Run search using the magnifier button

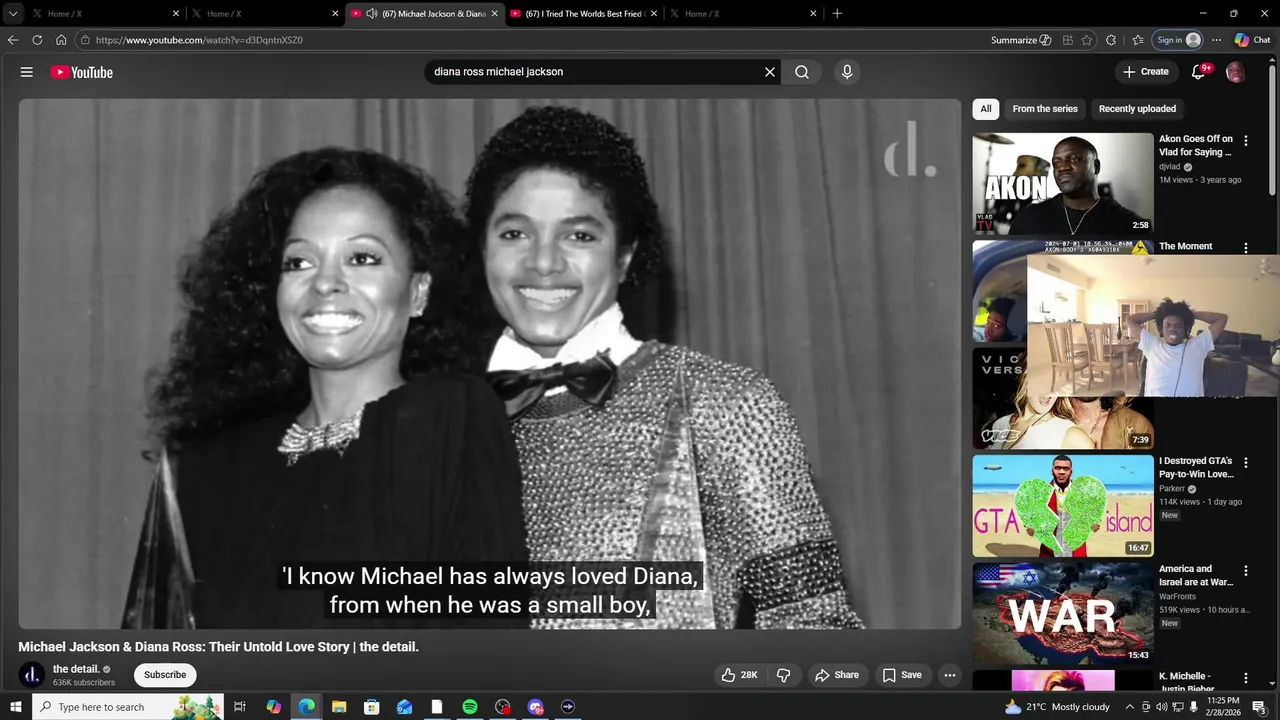(802, 72)
